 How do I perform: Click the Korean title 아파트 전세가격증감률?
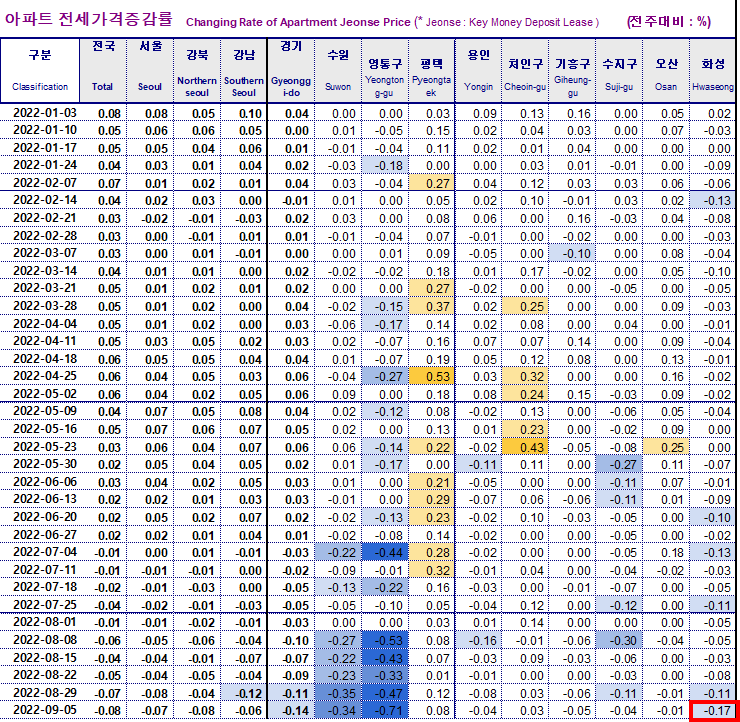click(89, 19)
